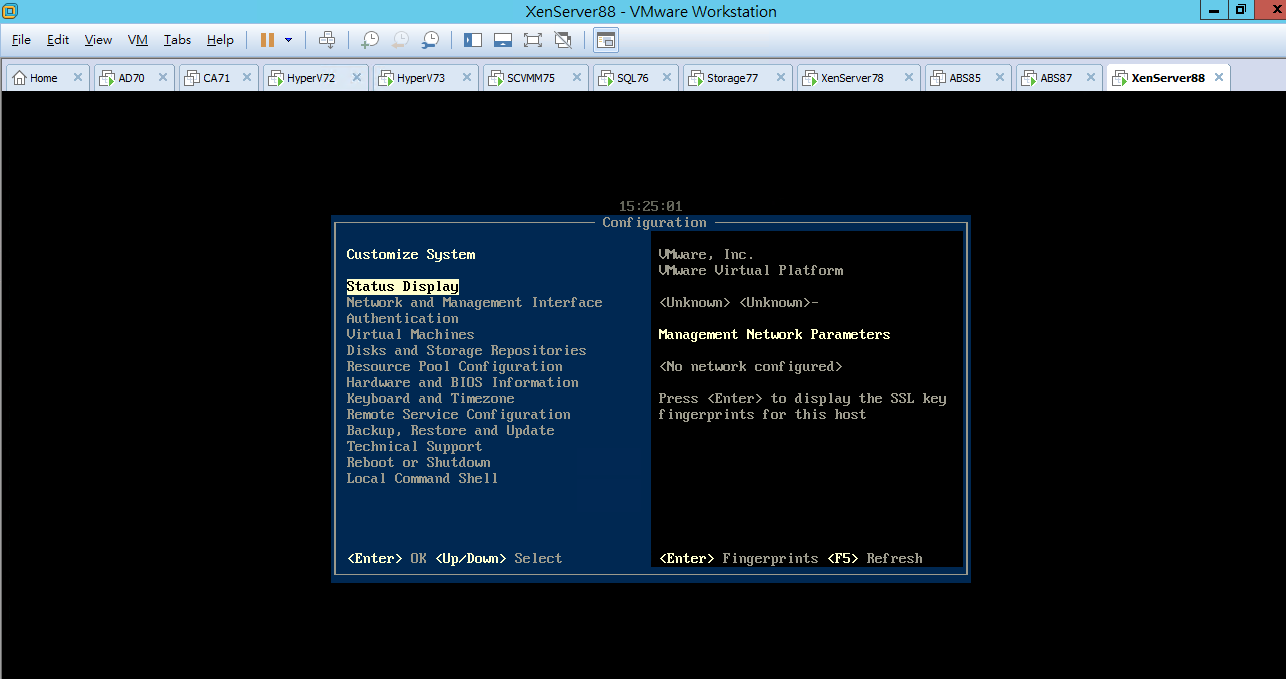Select Resource Pool Configuration
This screenshot has width=1287, height=679.
[454, 366]
